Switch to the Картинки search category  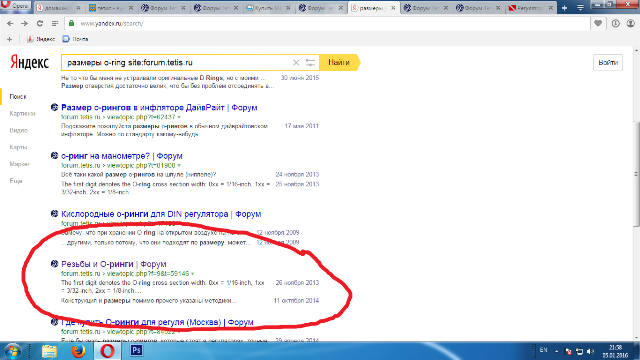click(x=22, y=113)
